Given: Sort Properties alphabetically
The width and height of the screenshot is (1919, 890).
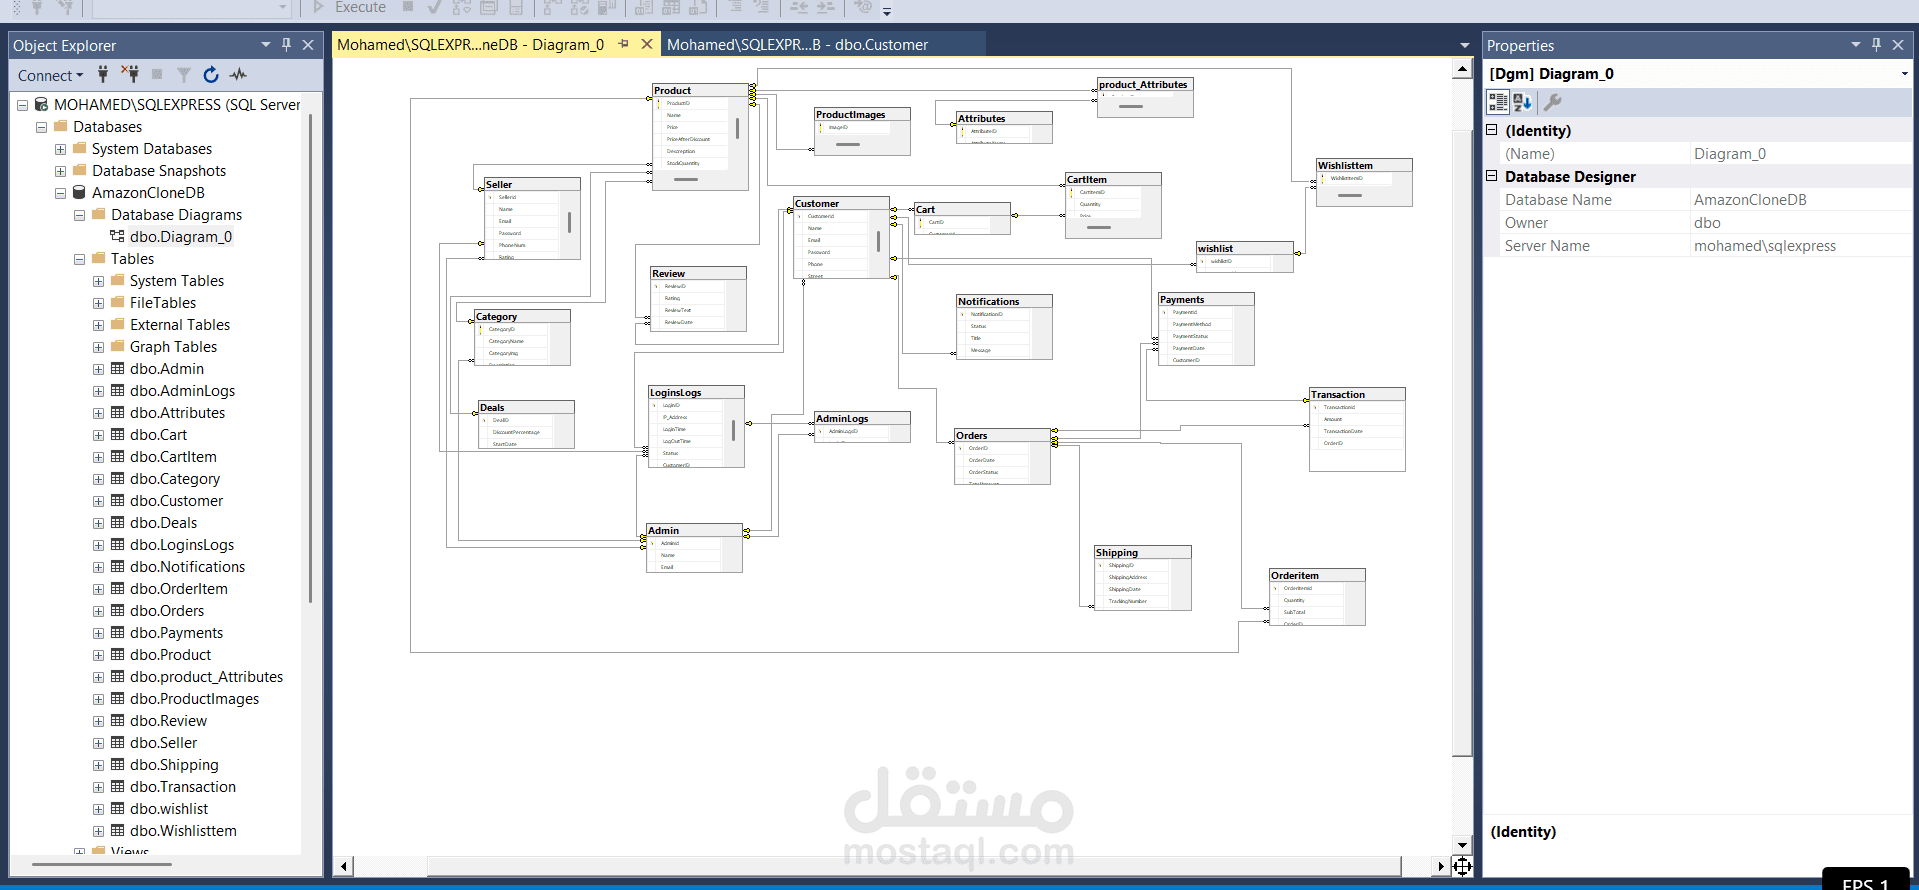Looking at the screenshot, I should pyautogui.click(x=1523, y=102).
